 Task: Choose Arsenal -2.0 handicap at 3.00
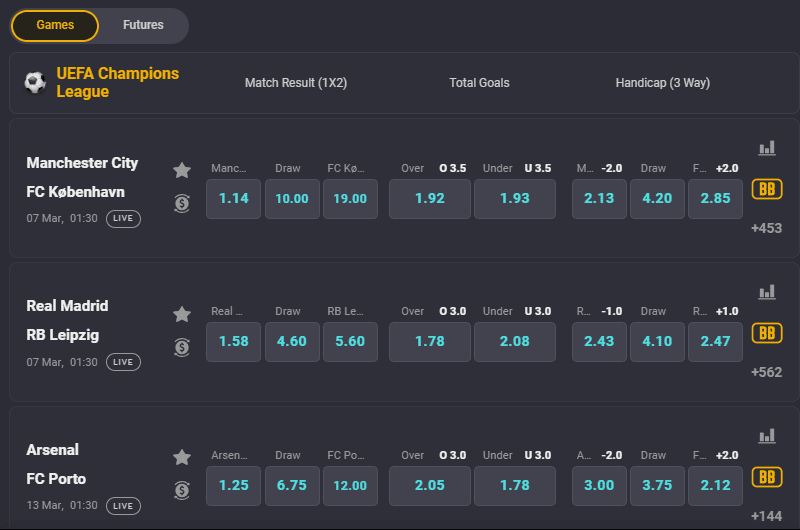599,486
